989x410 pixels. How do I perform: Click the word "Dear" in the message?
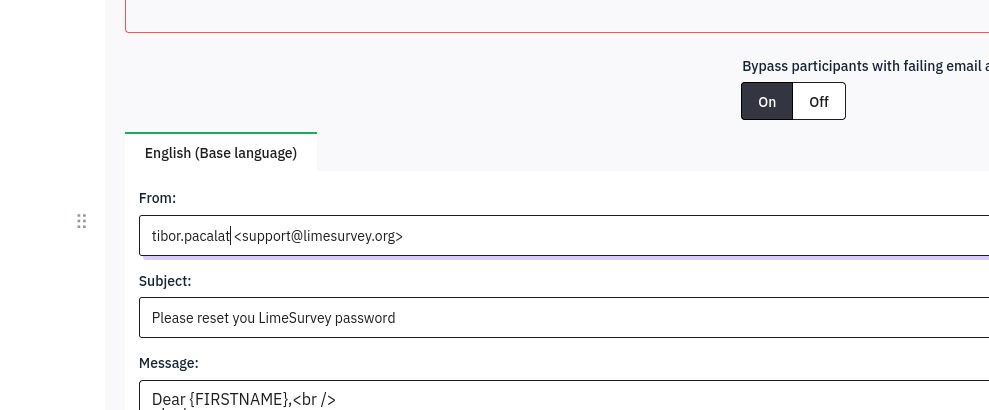pos(168,399)
